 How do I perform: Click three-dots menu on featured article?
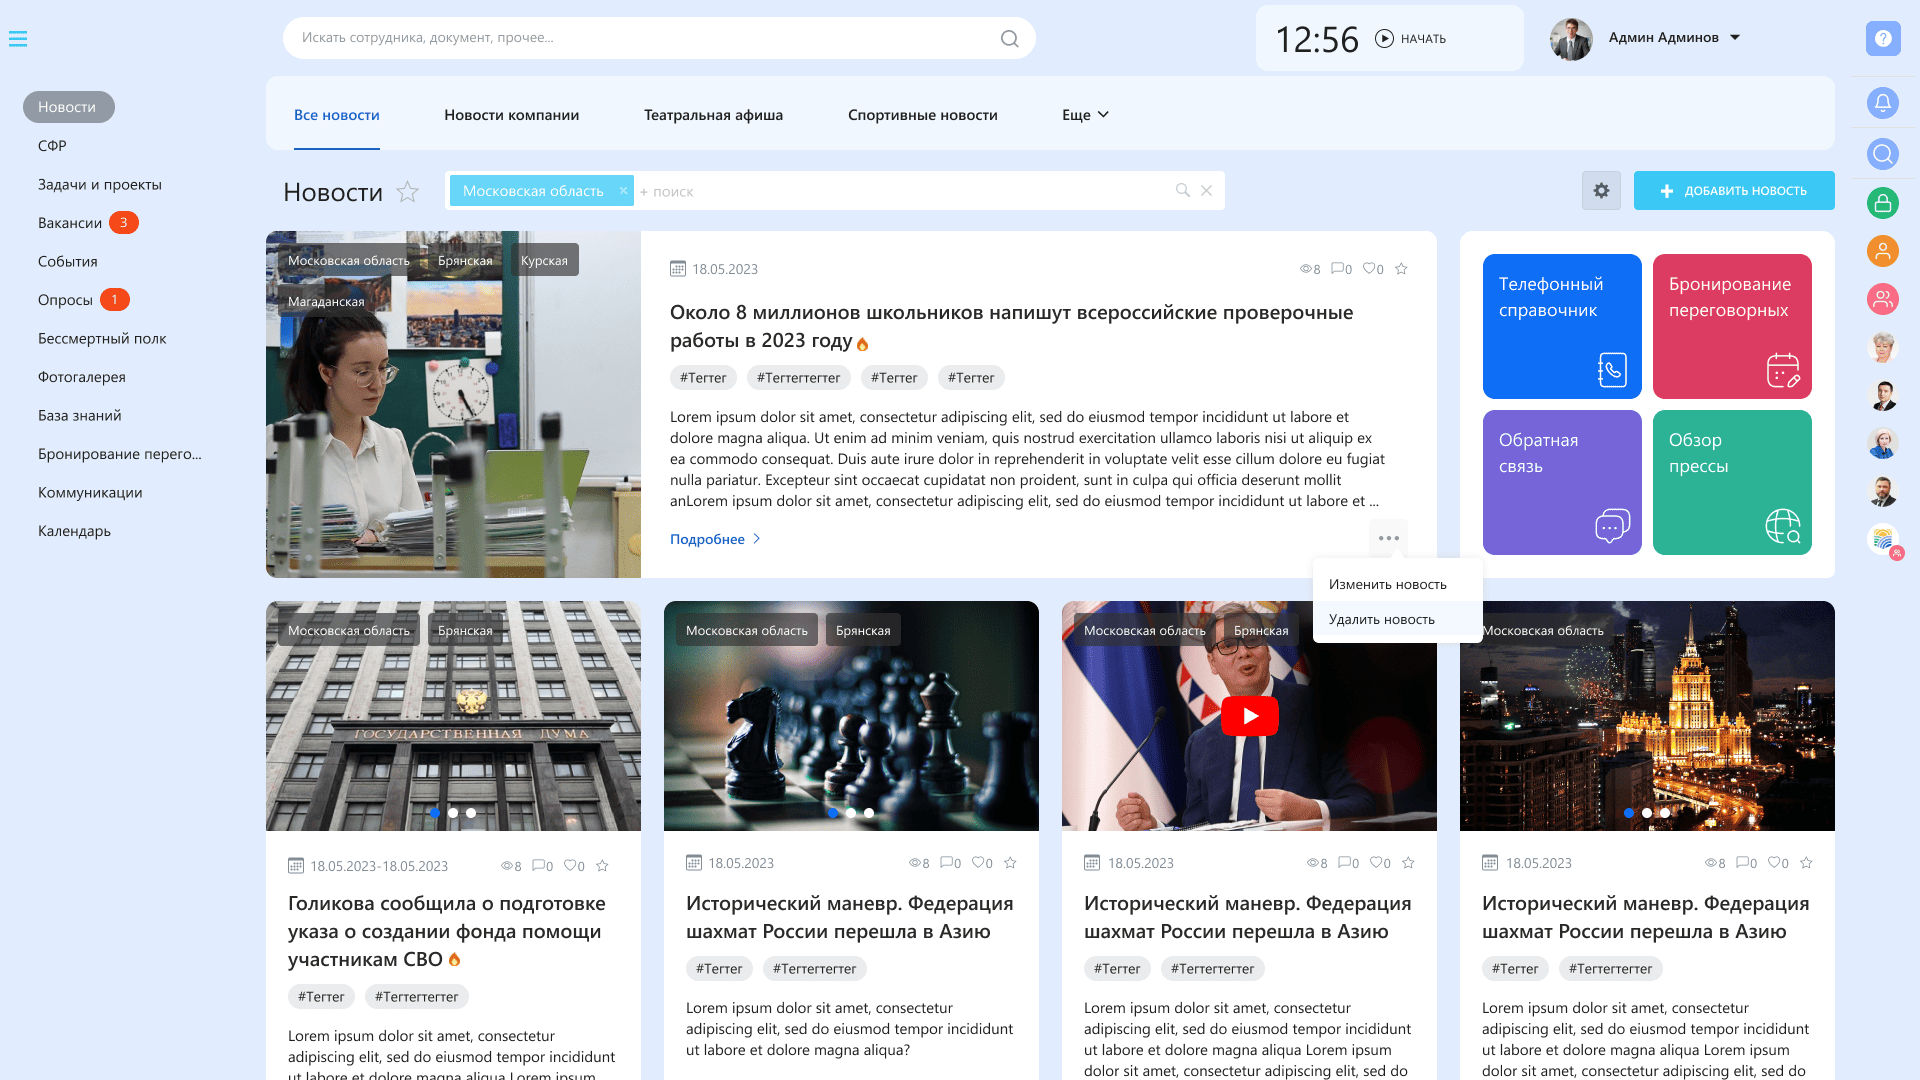click(x=1388, y=538)
